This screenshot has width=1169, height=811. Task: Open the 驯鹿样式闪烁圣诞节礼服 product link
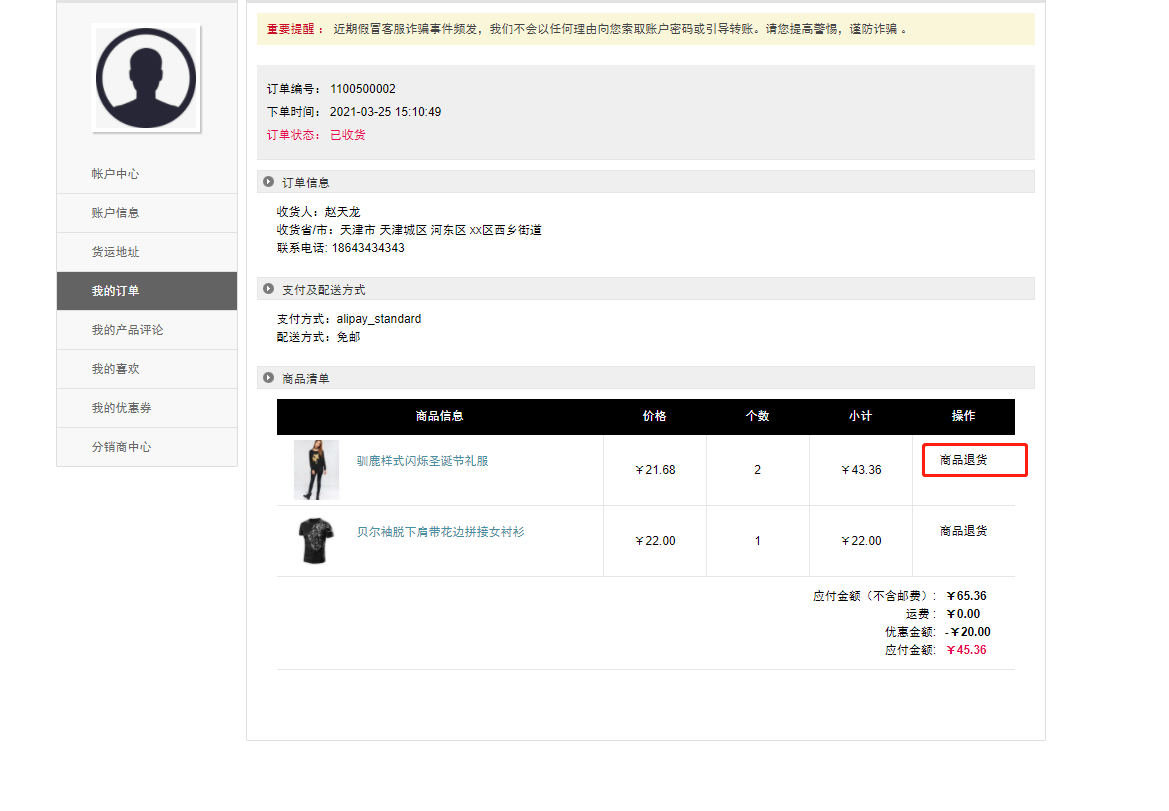[423, 462]
